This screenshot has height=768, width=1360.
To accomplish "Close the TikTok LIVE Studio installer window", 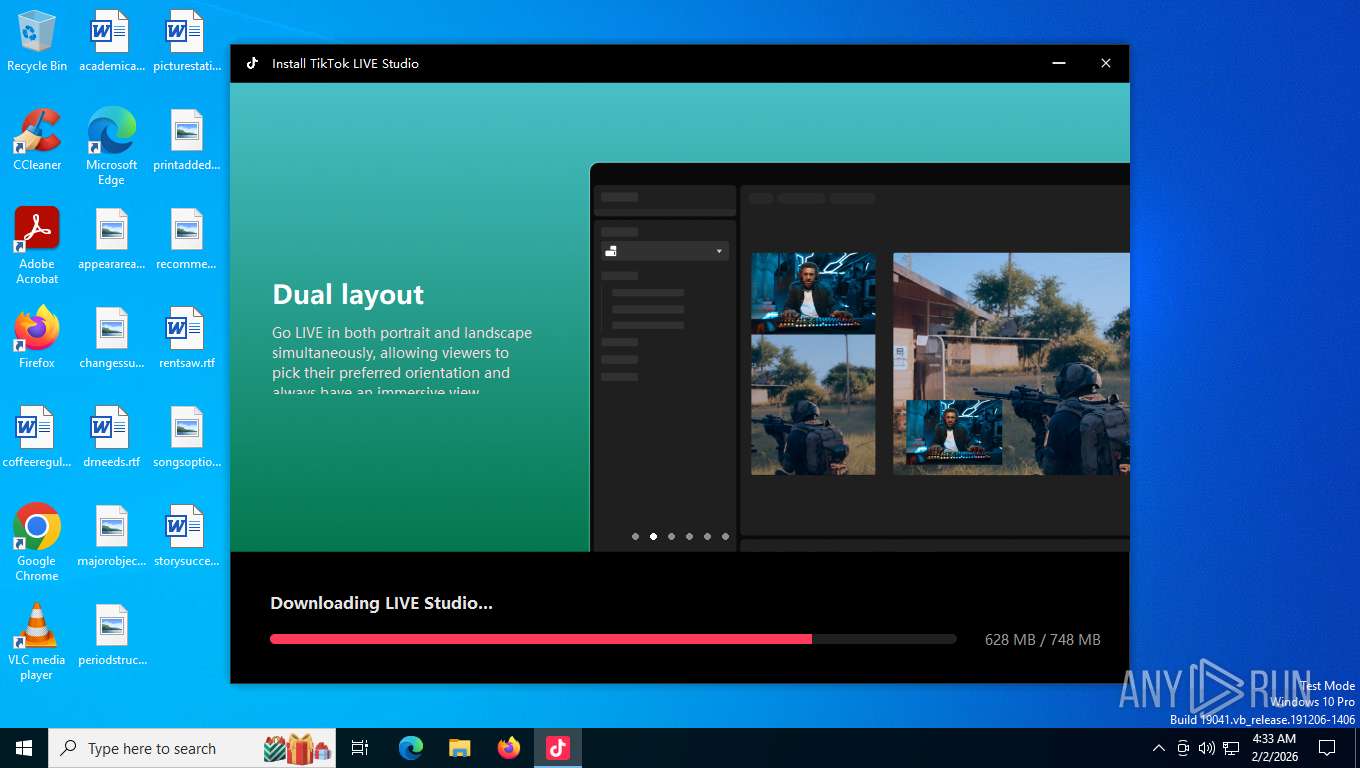I will click(1105, 63).
